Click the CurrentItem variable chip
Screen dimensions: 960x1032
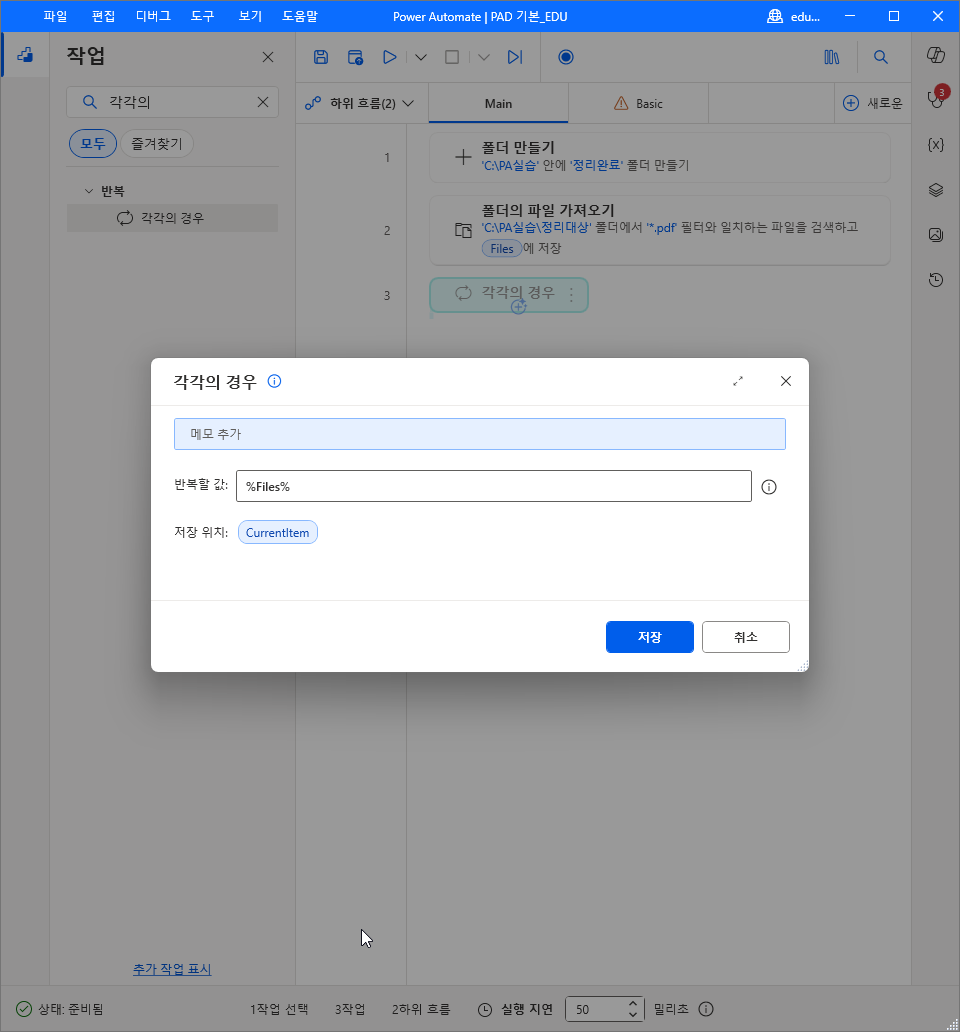click(278, 532)
